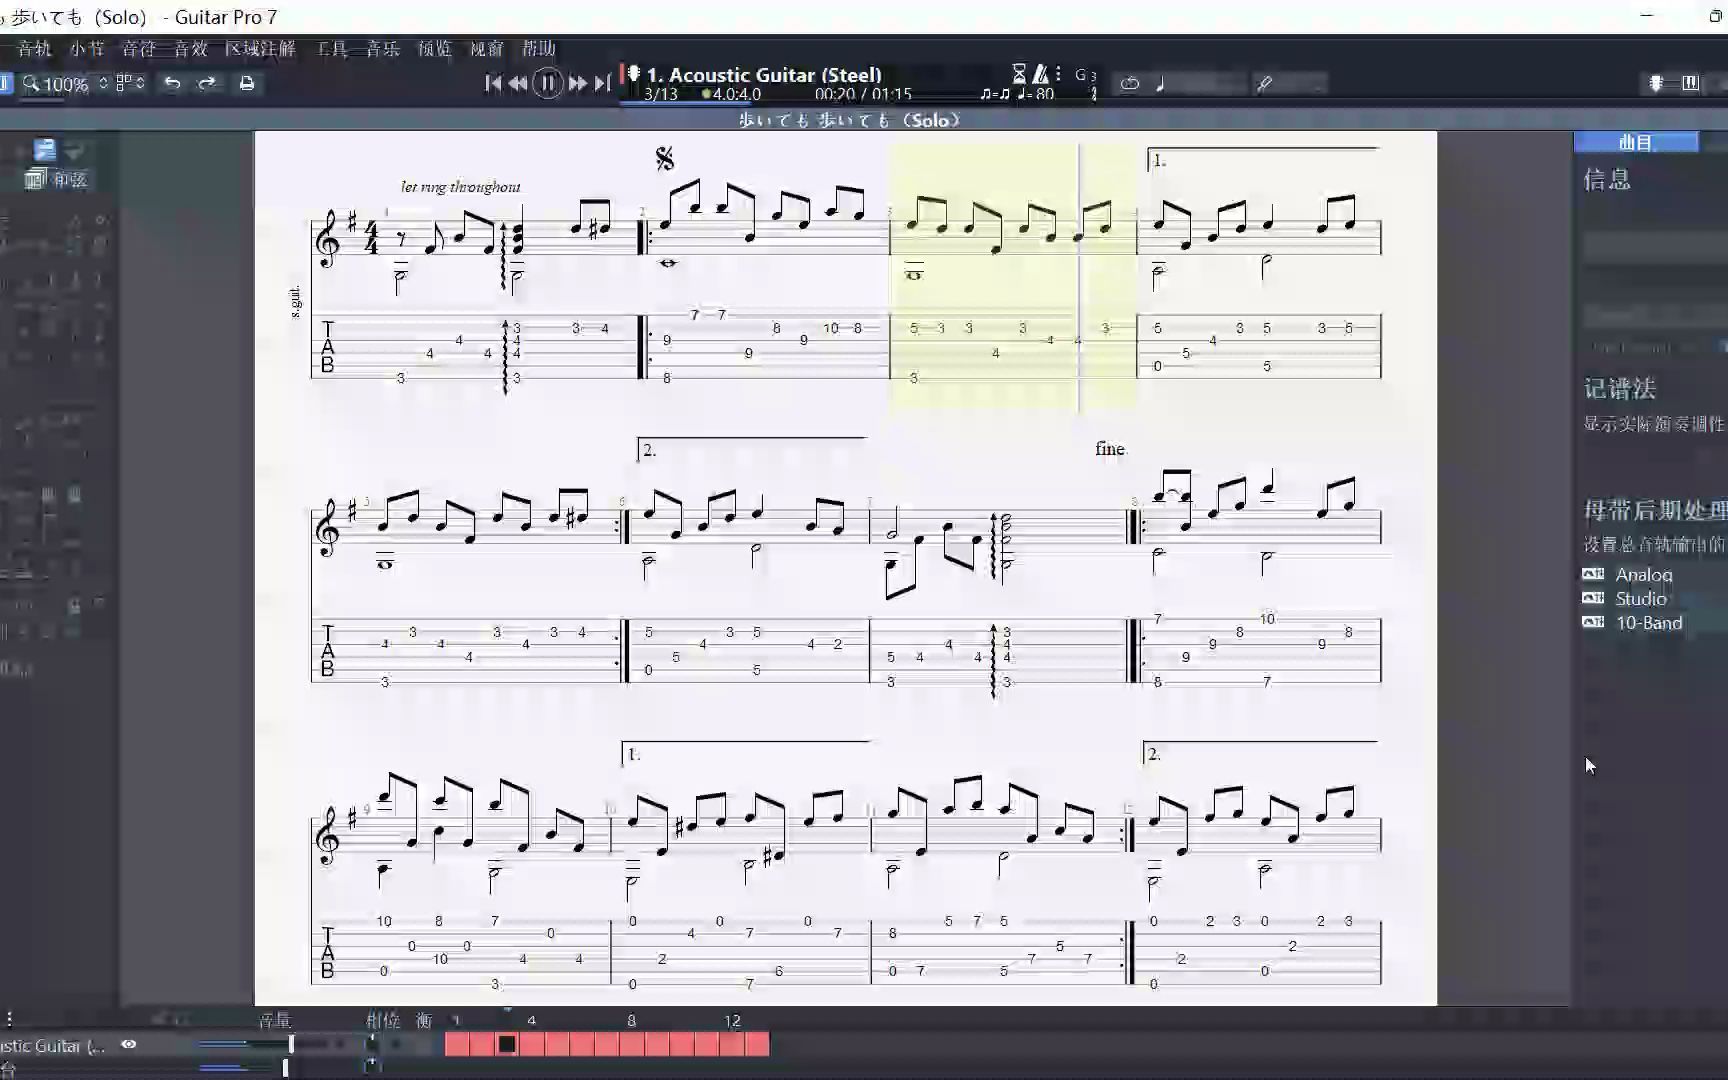The height and width of the screenshot is (1080, 1728).
Task: Open the 帮助 menu
Action: coord(539,48)
